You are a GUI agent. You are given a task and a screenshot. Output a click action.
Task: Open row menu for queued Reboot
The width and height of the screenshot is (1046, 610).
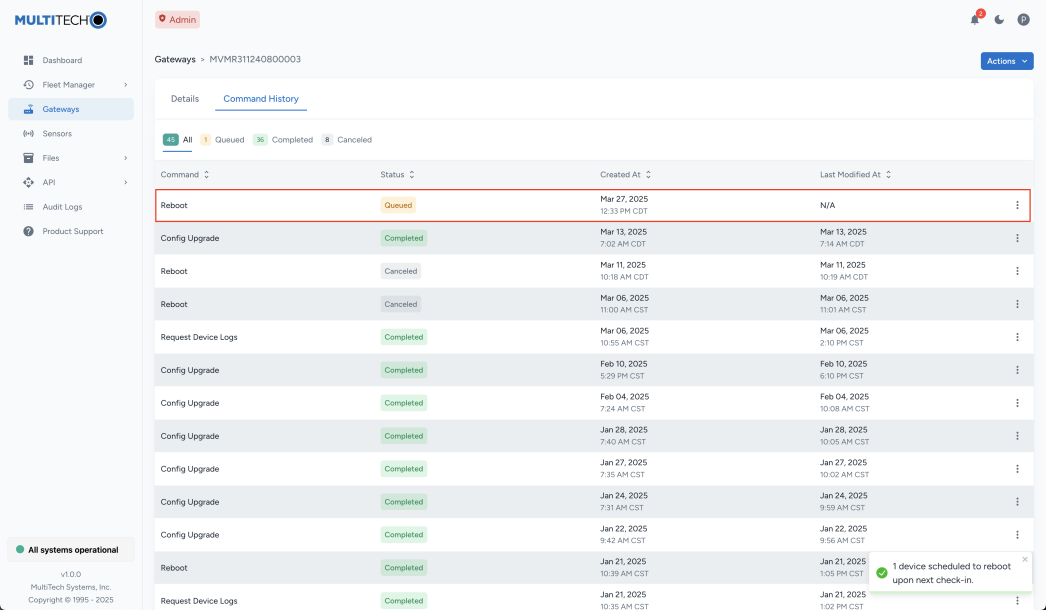(1017, 205)
